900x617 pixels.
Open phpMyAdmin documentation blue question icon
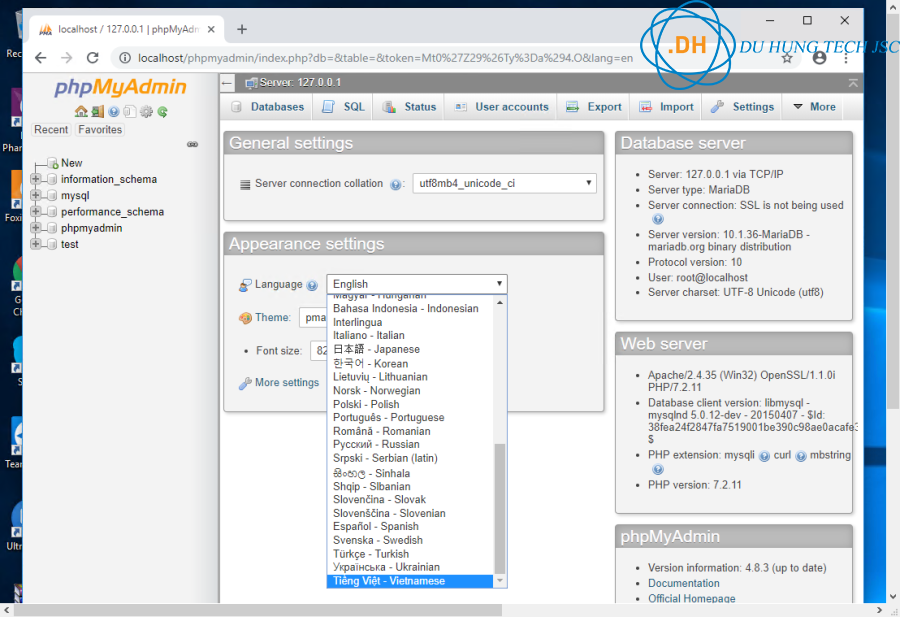114,112
